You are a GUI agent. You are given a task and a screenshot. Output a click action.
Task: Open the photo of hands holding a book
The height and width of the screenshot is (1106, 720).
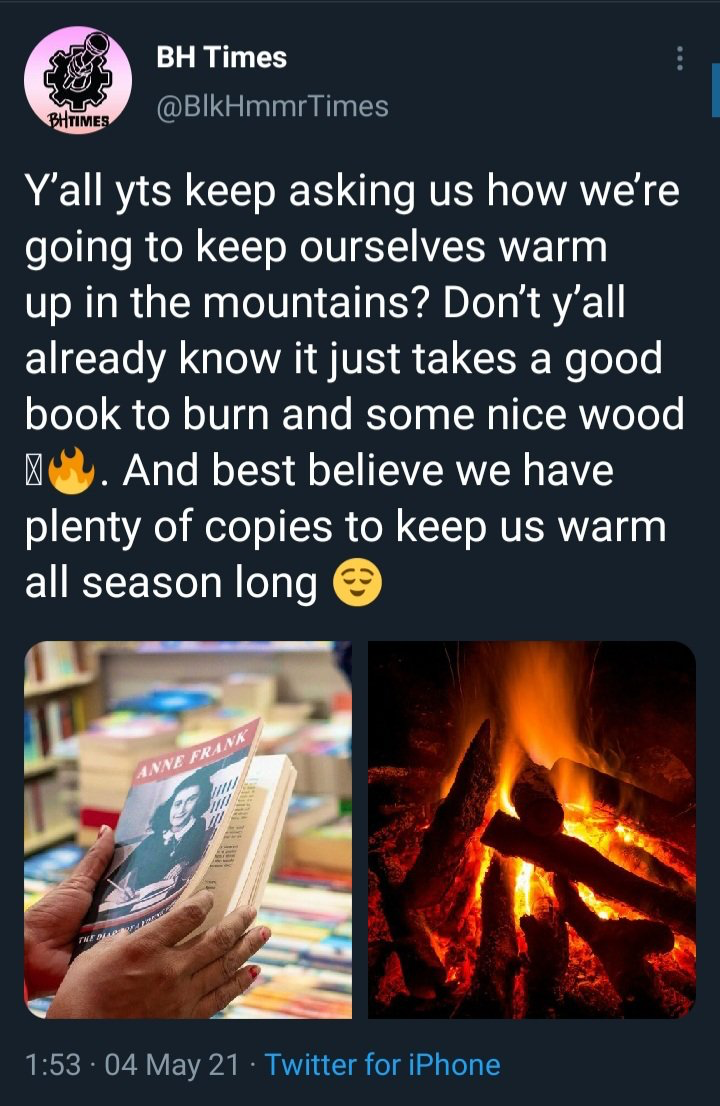tap(188, 830)
